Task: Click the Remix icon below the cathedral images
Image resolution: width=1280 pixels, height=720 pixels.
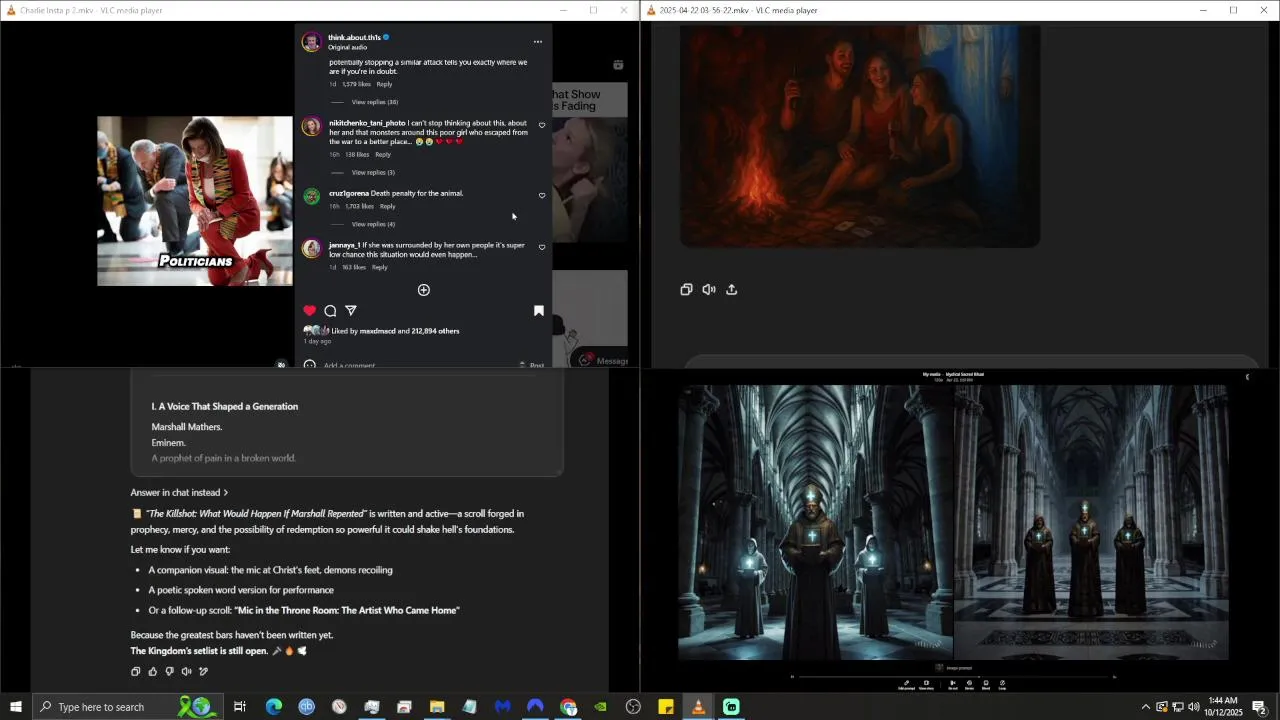Action: pos(969,685)
